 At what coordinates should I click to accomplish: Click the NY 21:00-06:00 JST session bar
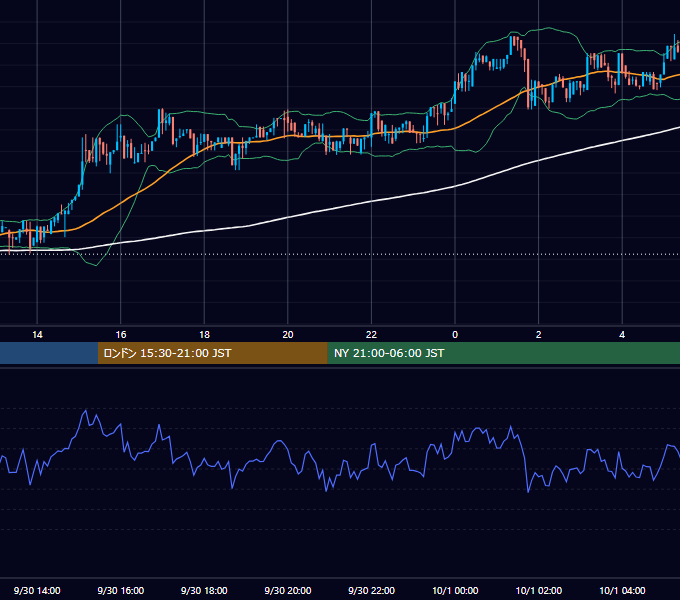[503, 353]
